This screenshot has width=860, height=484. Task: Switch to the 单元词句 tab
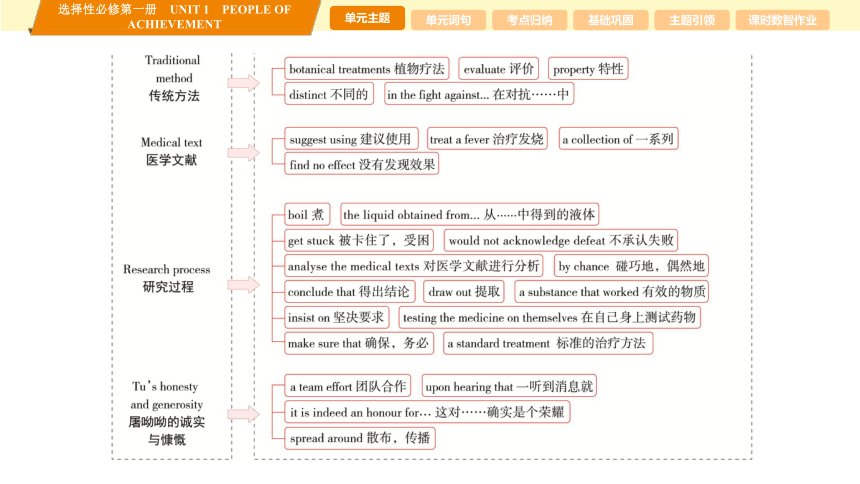[x=448, y=20]
